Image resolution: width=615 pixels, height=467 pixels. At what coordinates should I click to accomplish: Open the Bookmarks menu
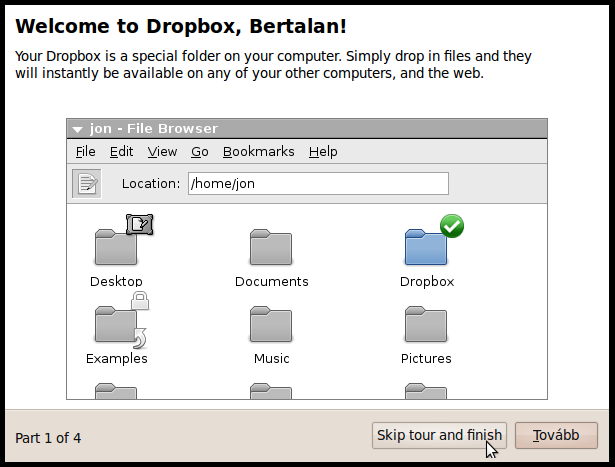click(x=258, y=151)
